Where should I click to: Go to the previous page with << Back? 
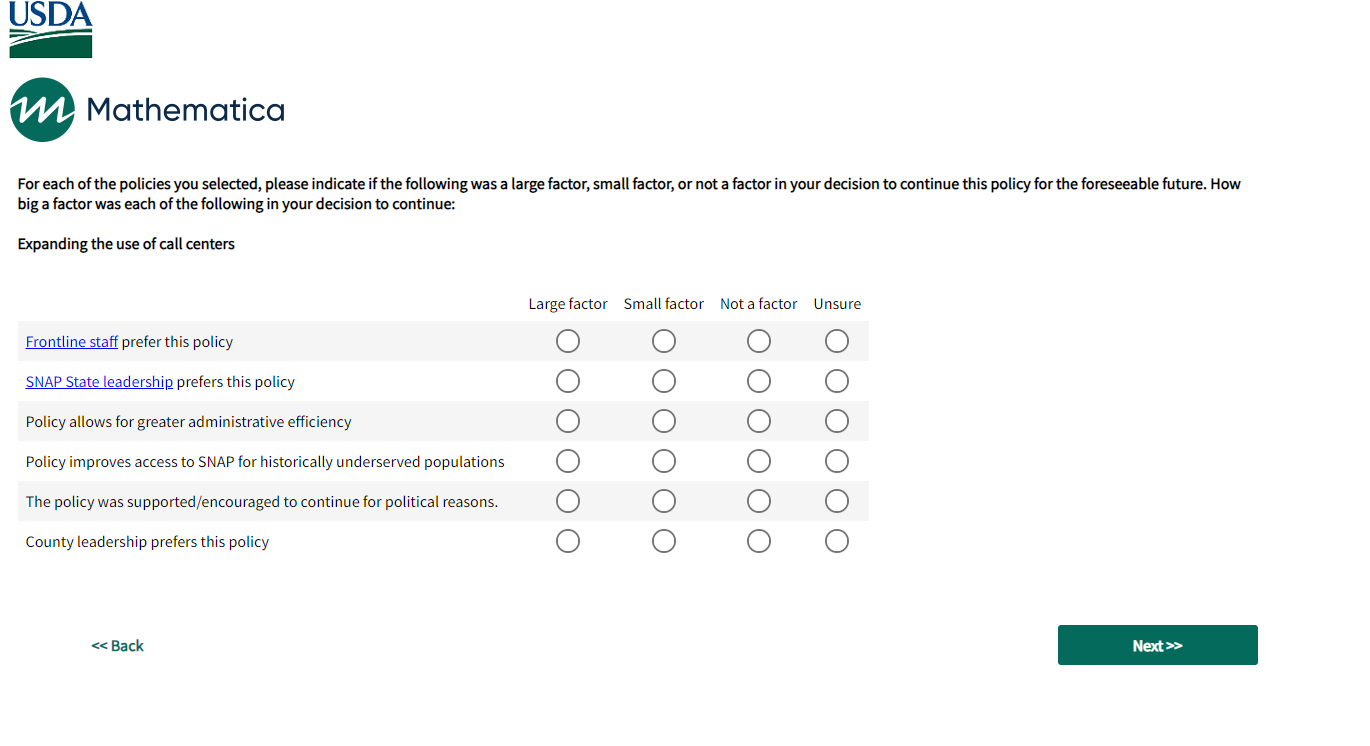click(x=117, y=646)
